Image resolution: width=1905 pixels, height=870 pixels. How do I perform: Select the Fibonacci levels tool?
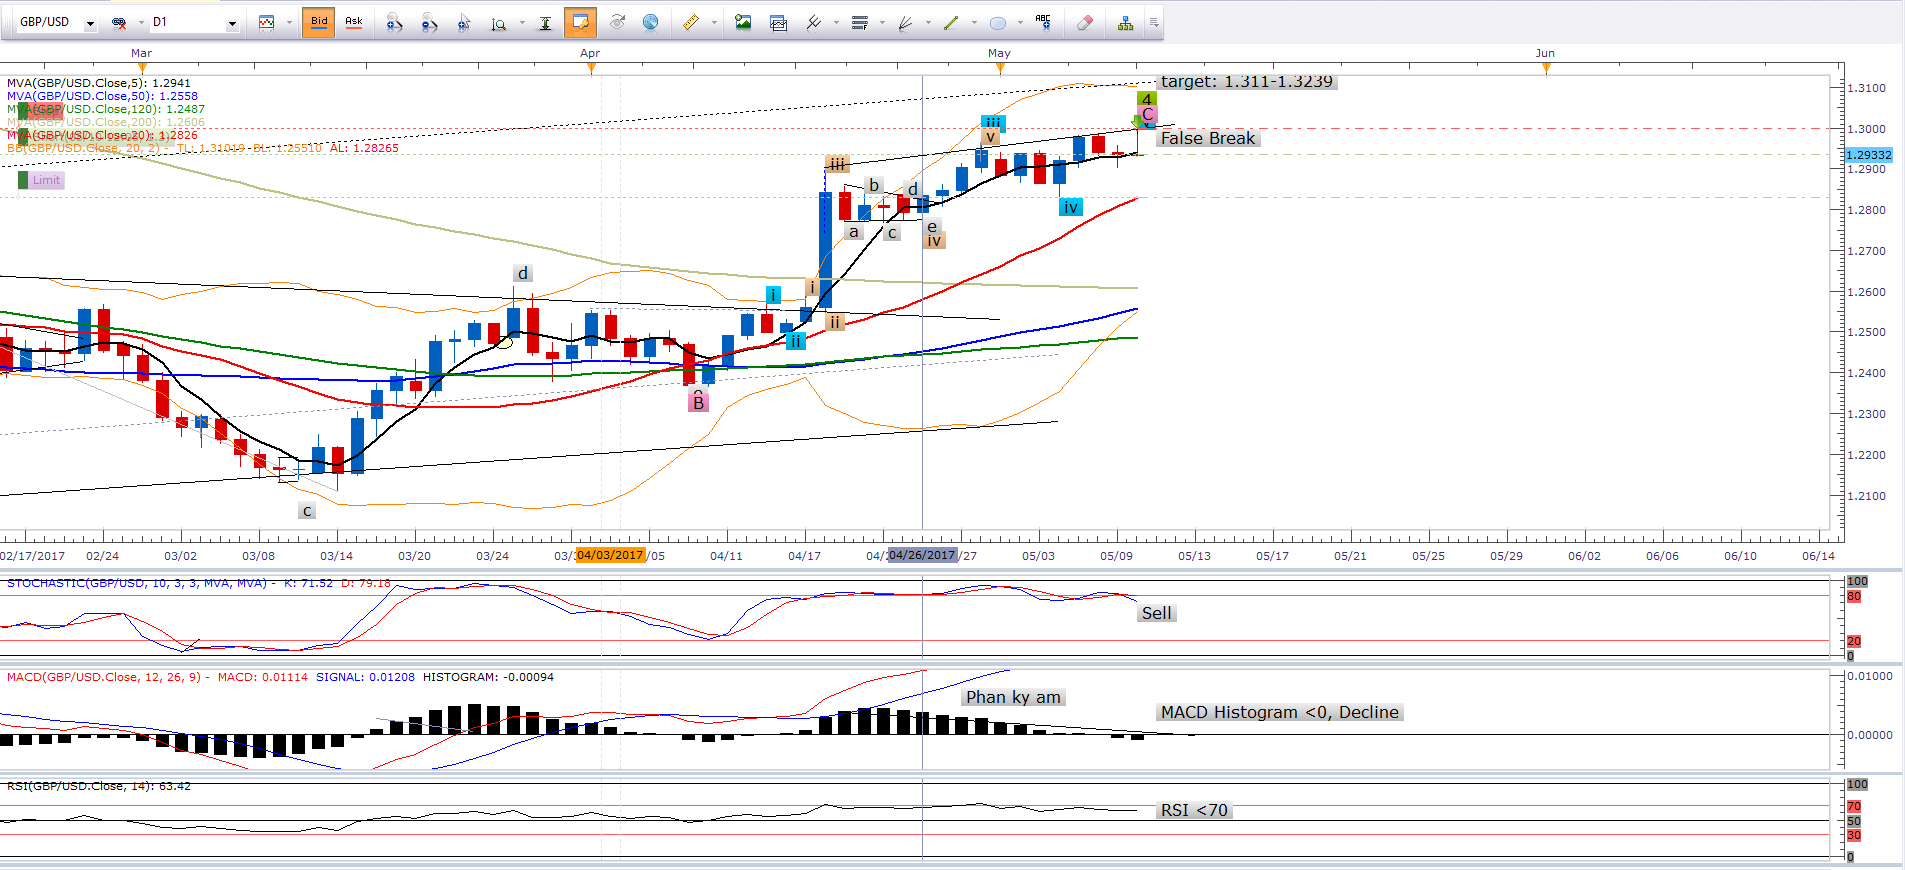pyautogui.click(x=859, y=22)
